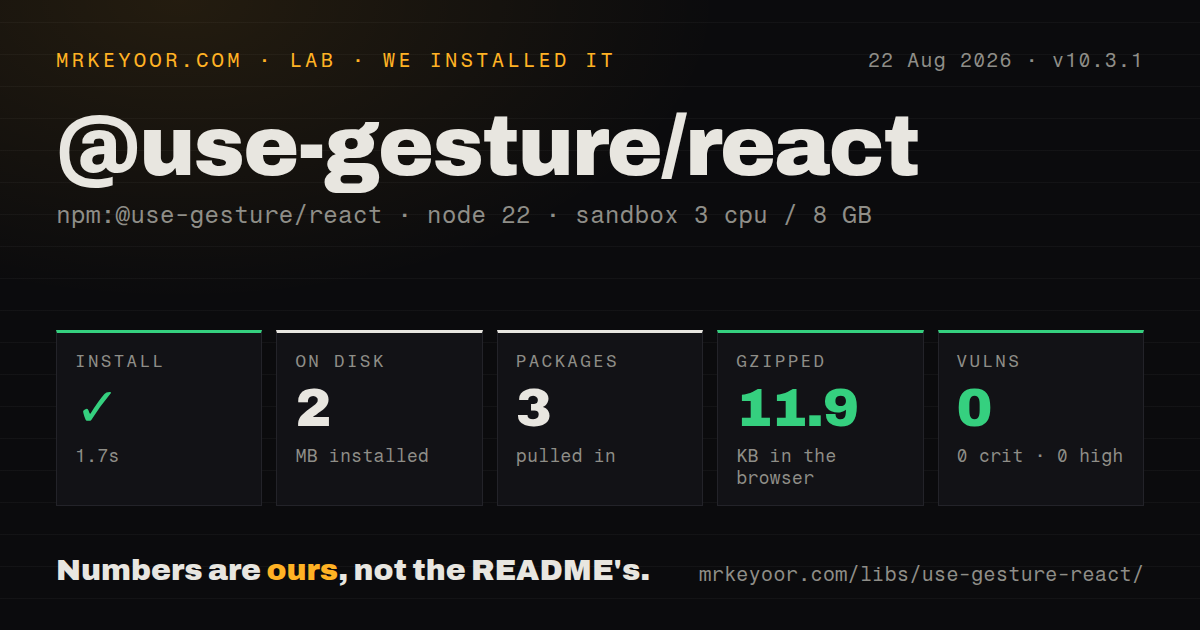Viewport: 1200px width, 630px height.
Task: Click the "Numbers are ours, not the README's." tagline
Action: (353, 571)
